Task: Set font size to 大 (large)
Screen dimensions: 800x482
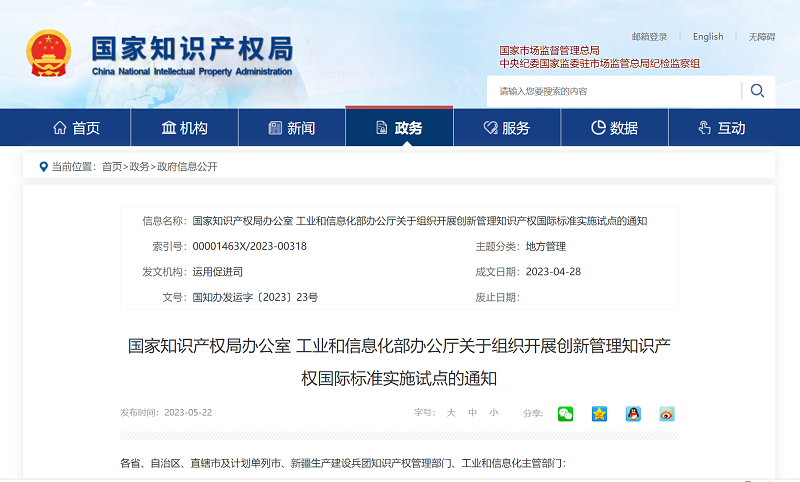Action: point(451,412)
